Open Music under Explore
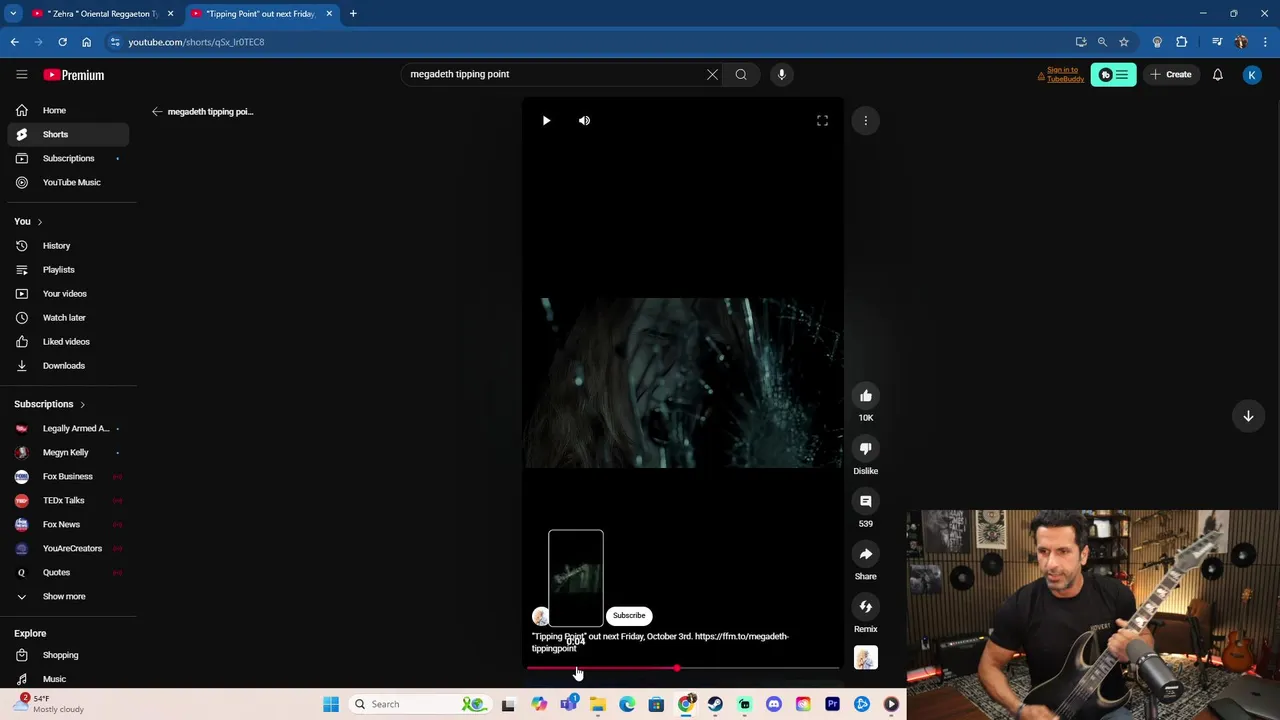 [69, 679]
